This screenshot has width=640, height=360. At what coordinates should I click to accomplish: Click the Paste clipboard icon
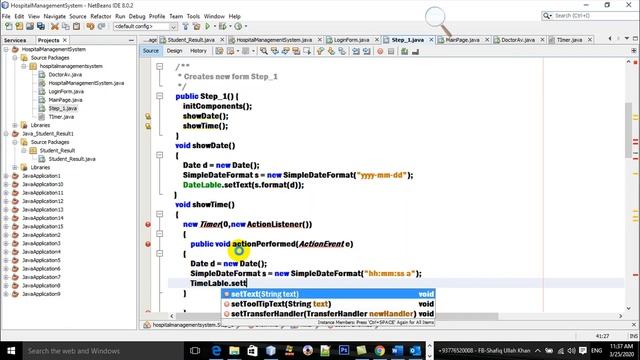click(76, 27)
